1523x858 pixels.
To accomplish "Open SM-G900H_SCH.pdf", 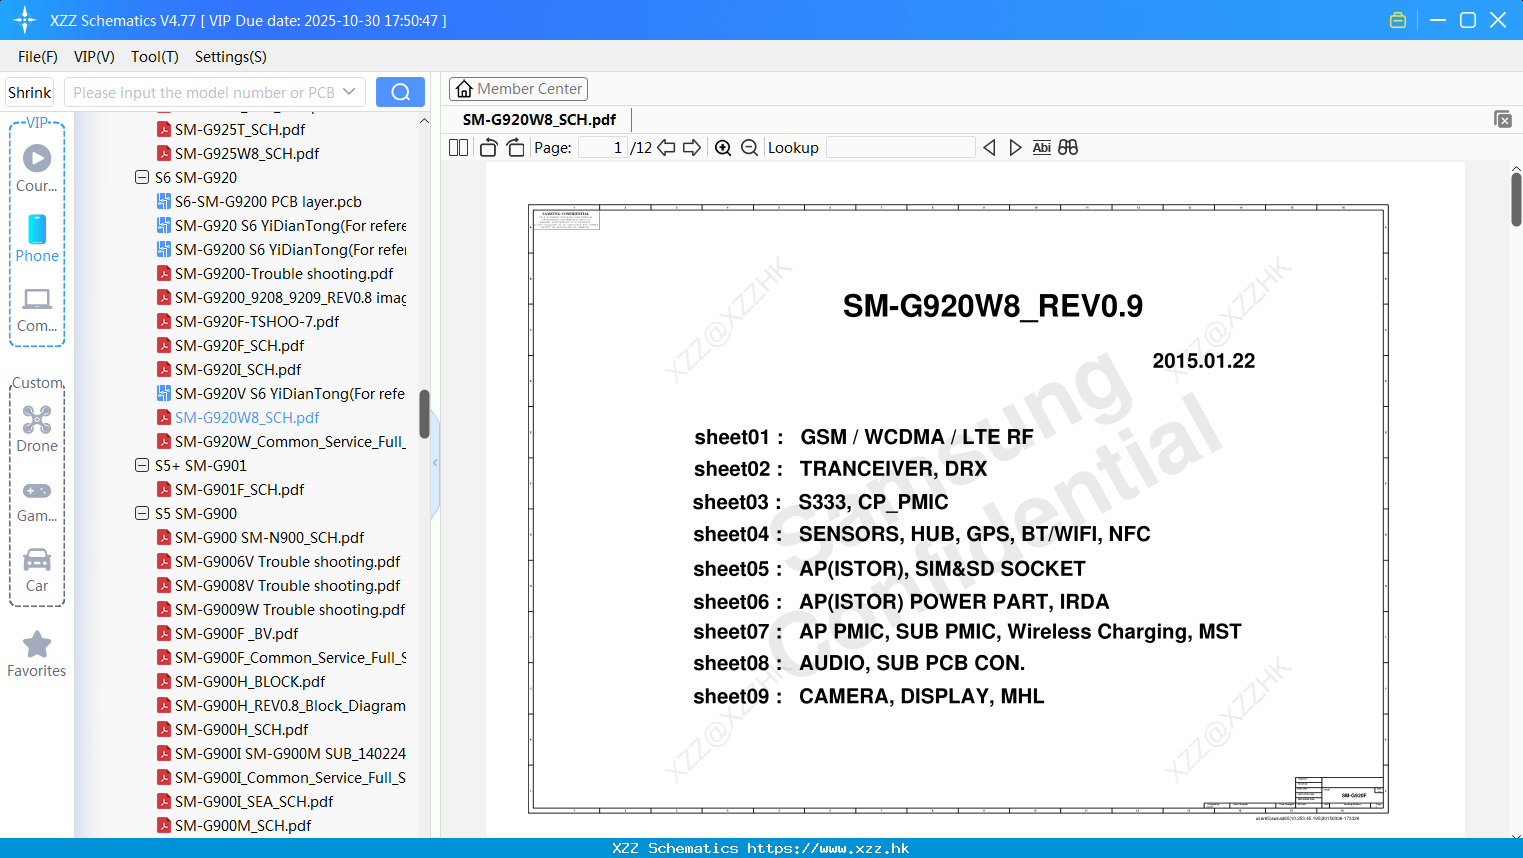I will 241,729.
